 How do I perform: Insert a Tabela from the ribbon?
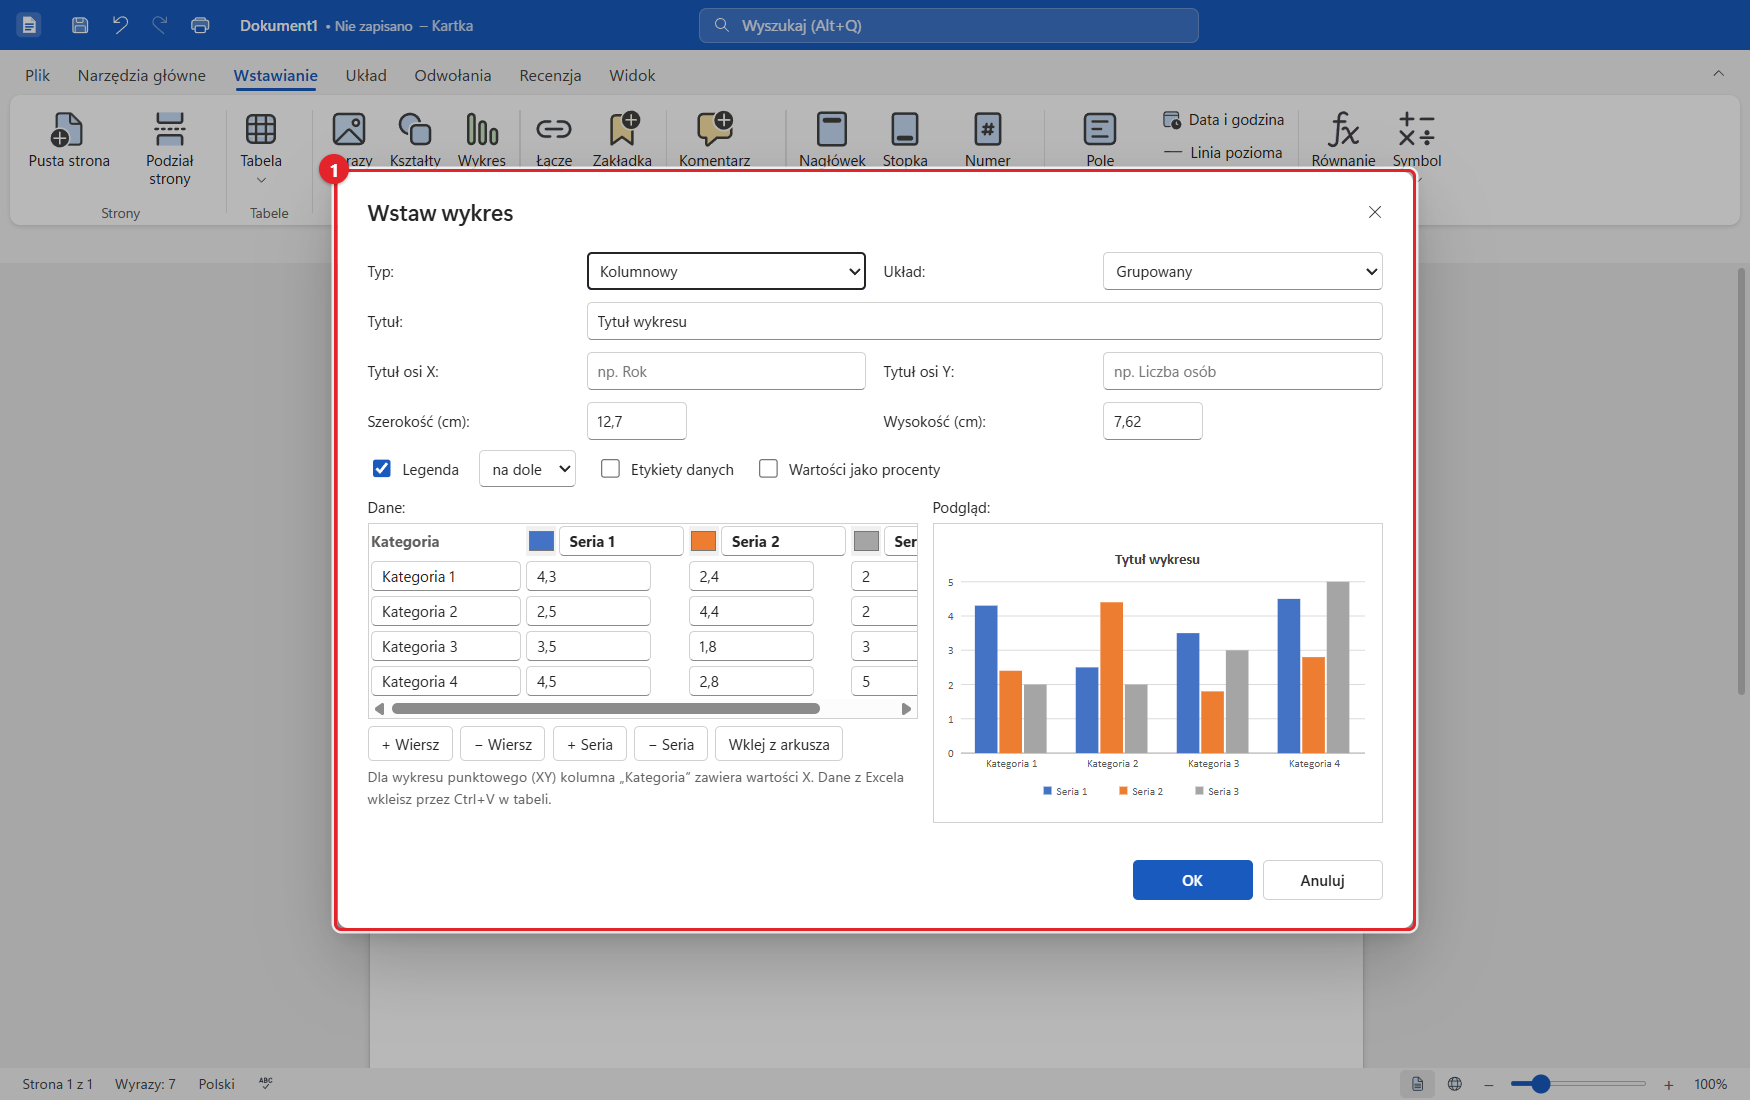[261, 130]
